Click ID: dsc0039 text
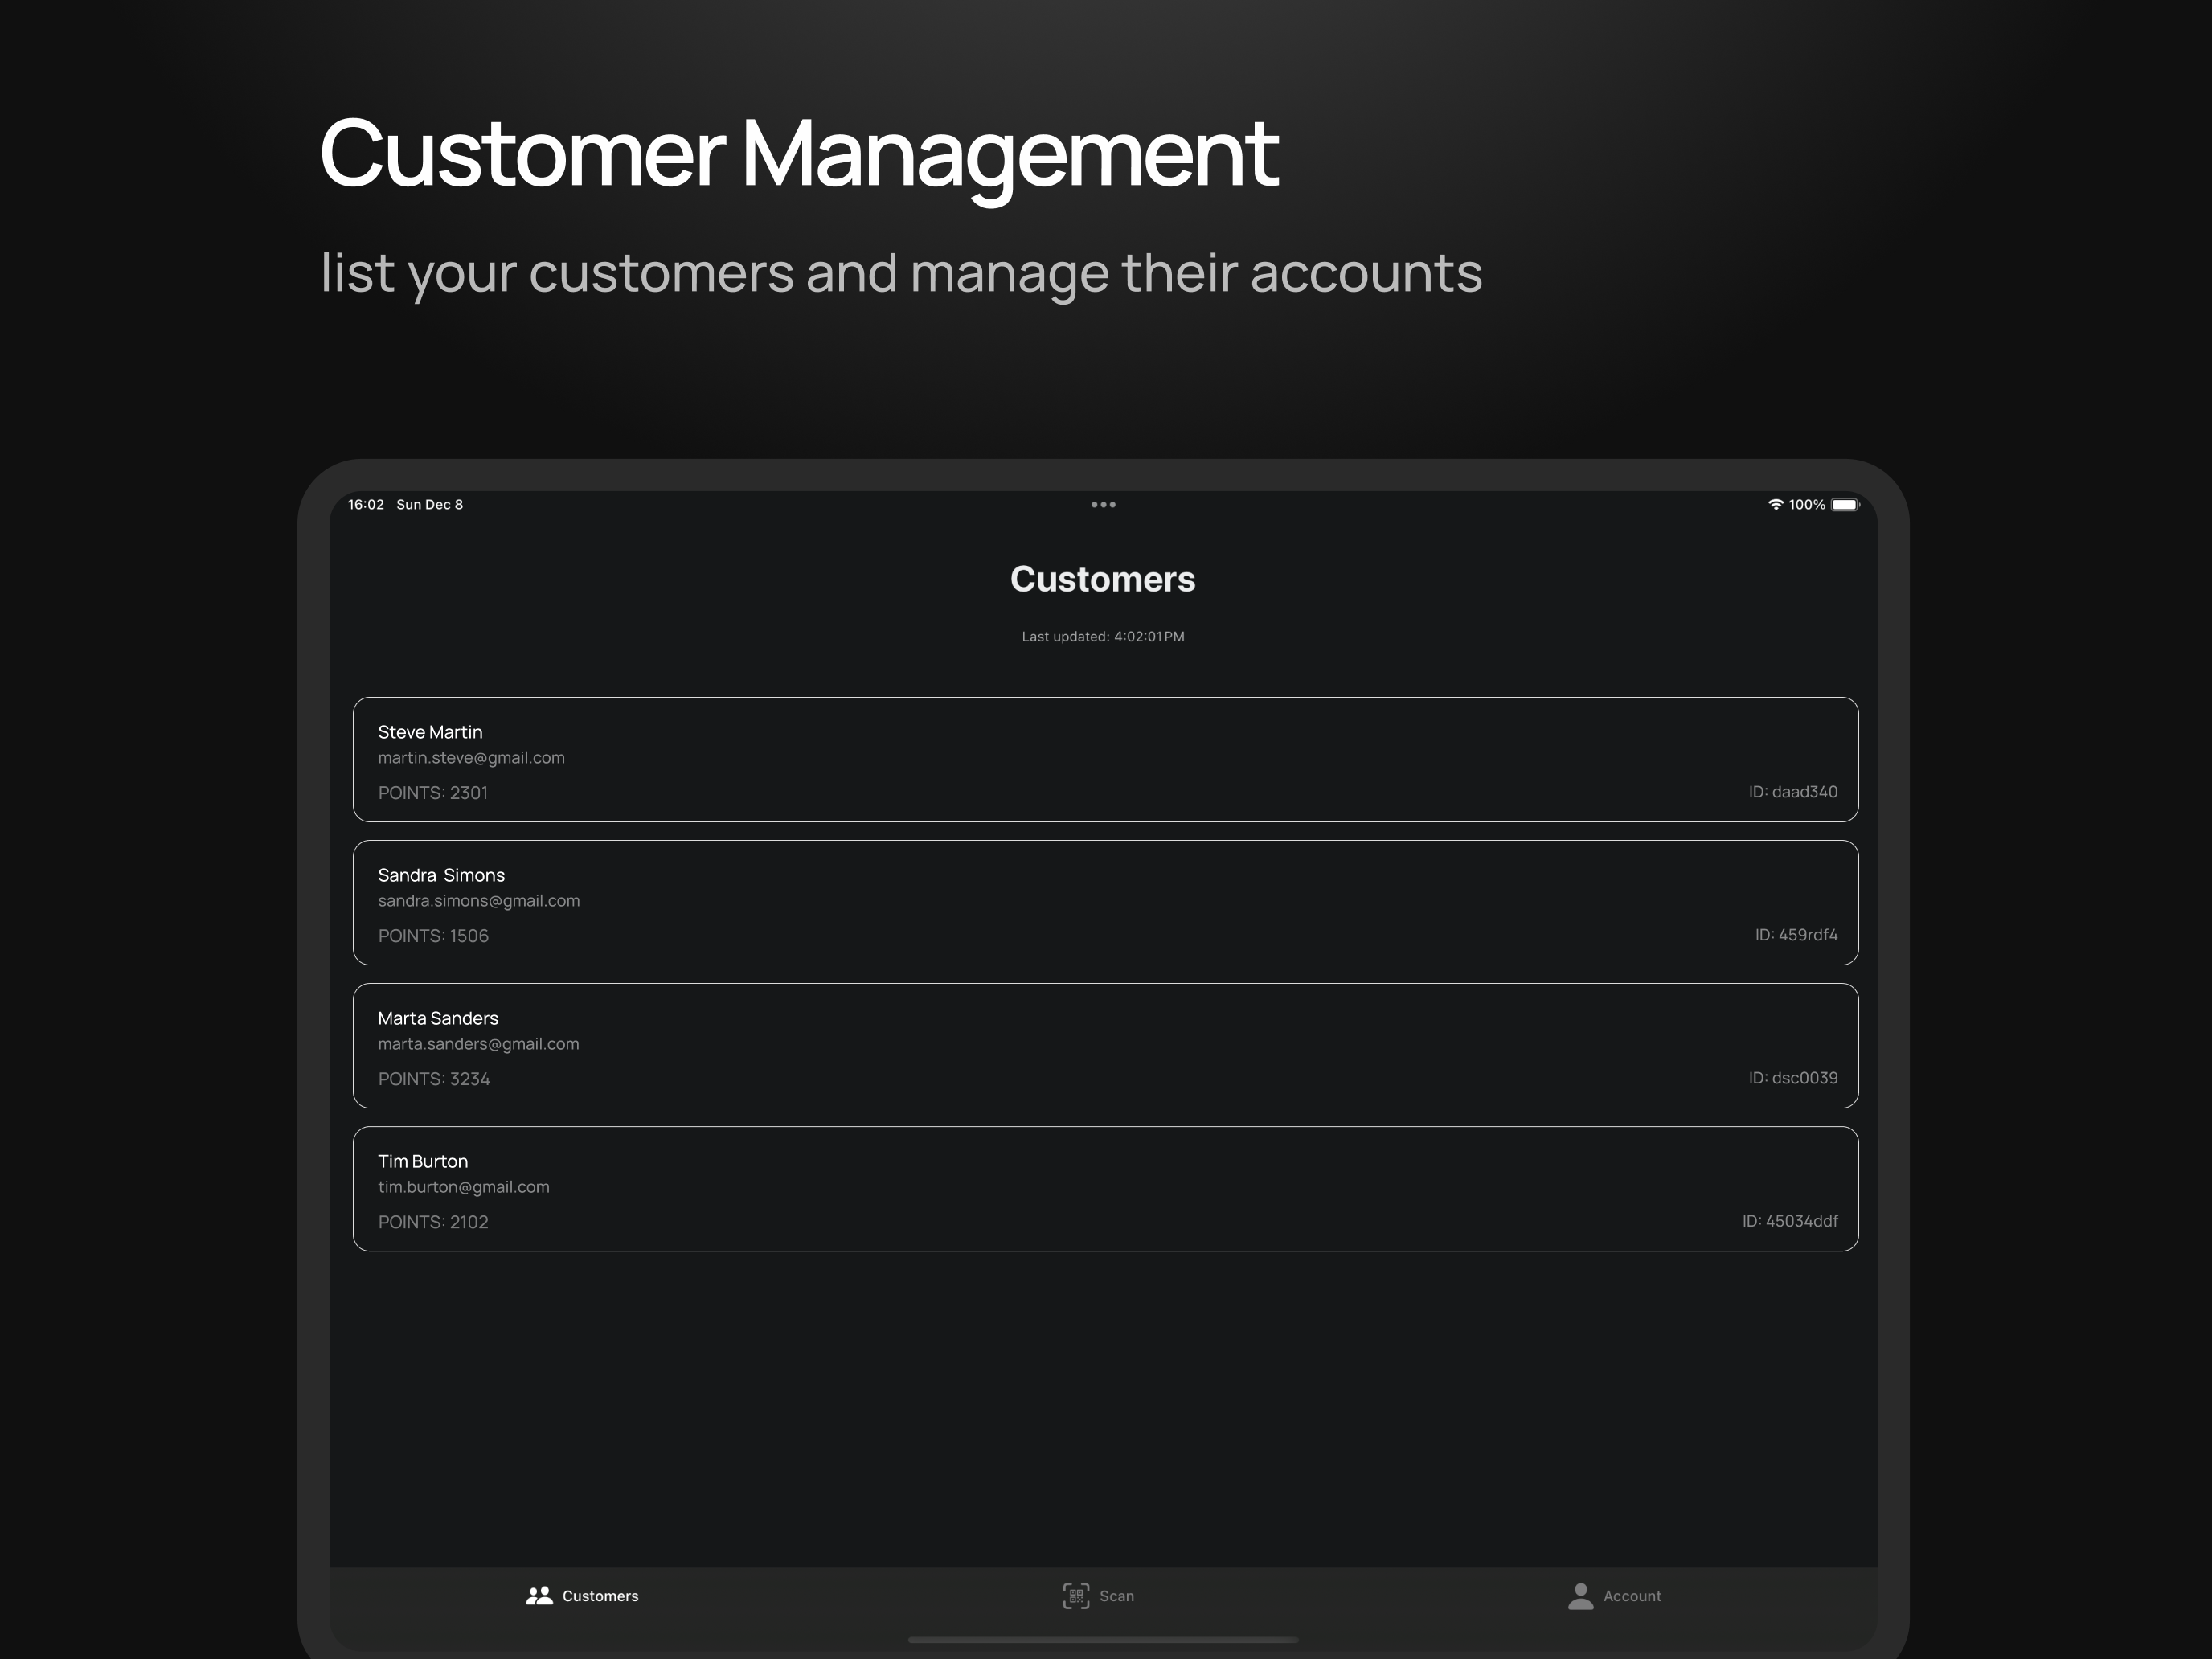The height and width of the screenshot is (1659, 2212). 1793,1078
